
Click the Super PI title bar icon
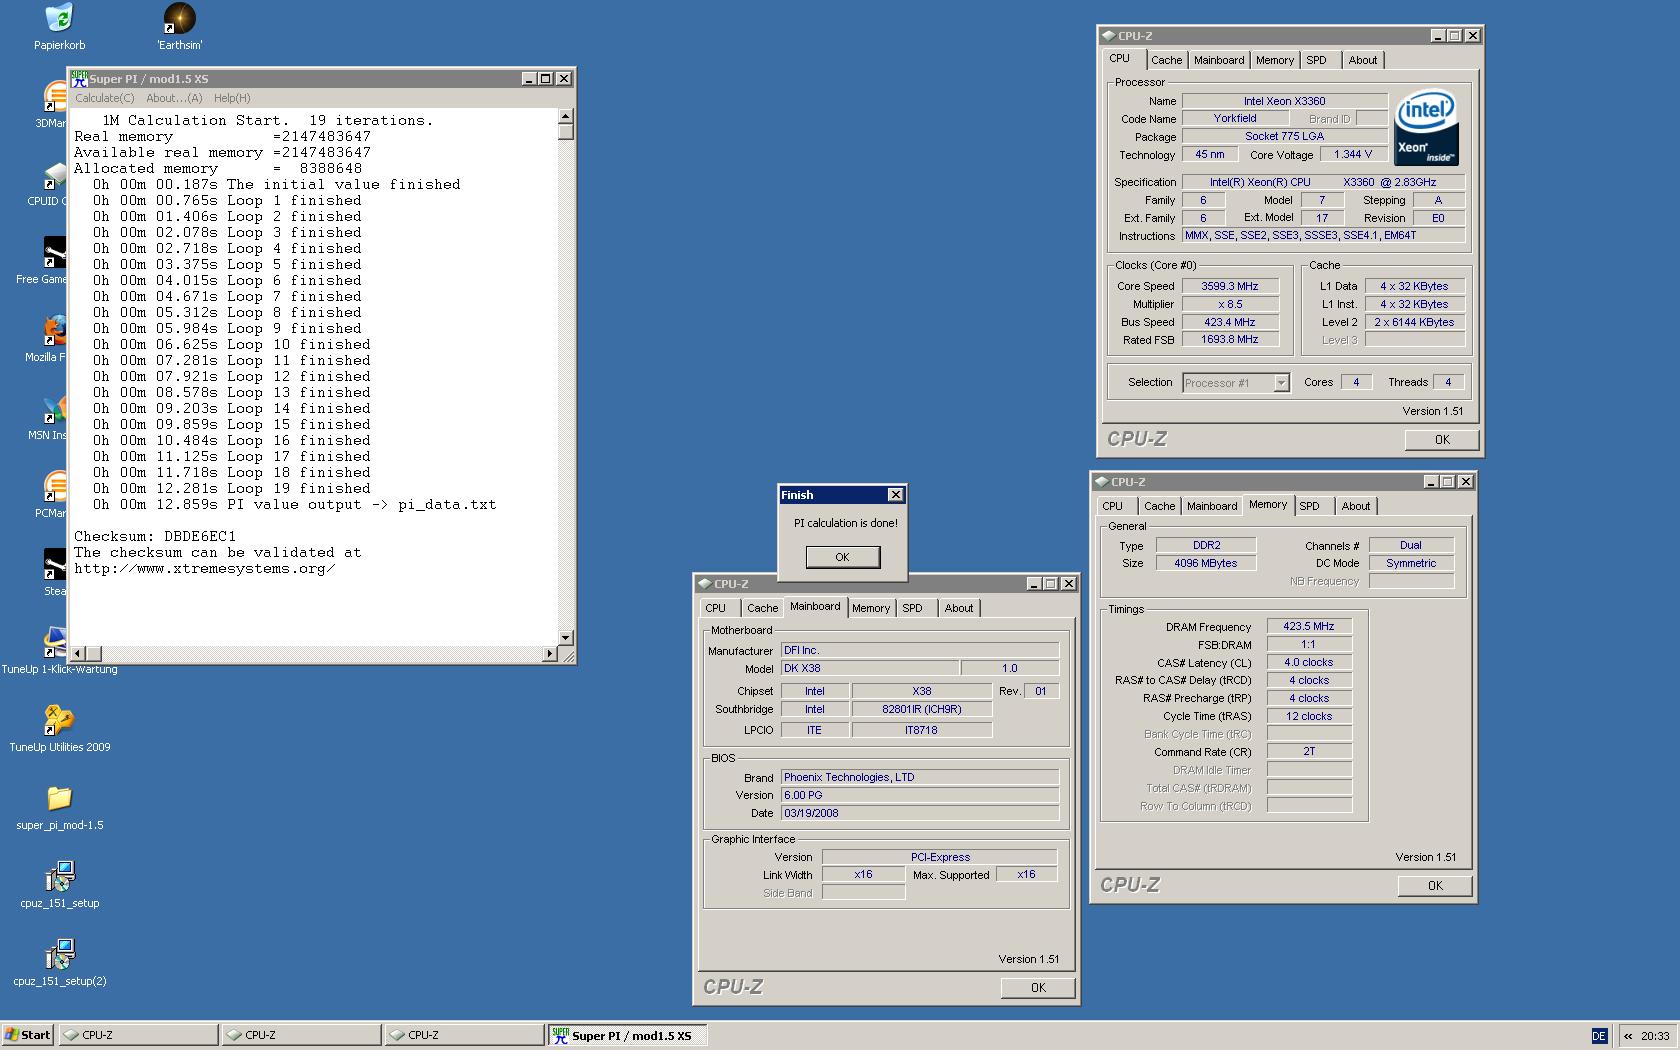[x=79, y=78]
